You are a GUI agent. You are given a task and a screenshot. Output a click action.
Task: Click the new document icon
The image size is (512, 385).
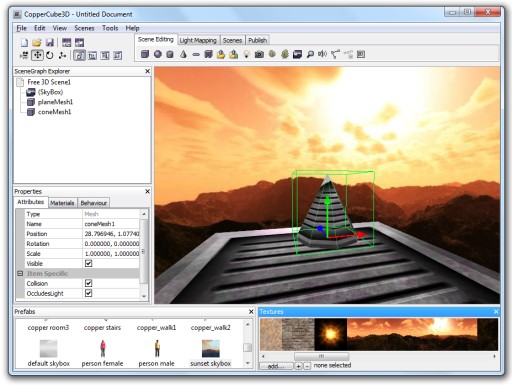coord(24,42)
